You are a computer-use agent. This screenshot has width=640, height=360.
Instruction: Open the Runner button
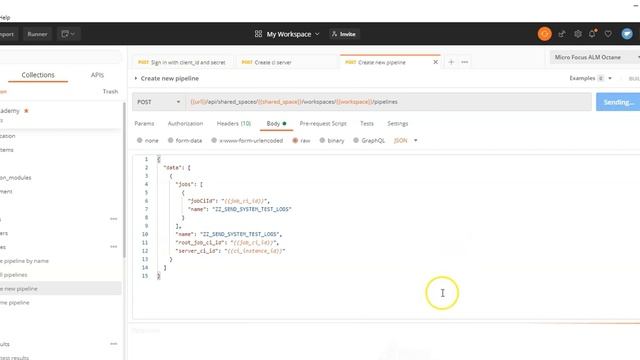tap(37, 34)
